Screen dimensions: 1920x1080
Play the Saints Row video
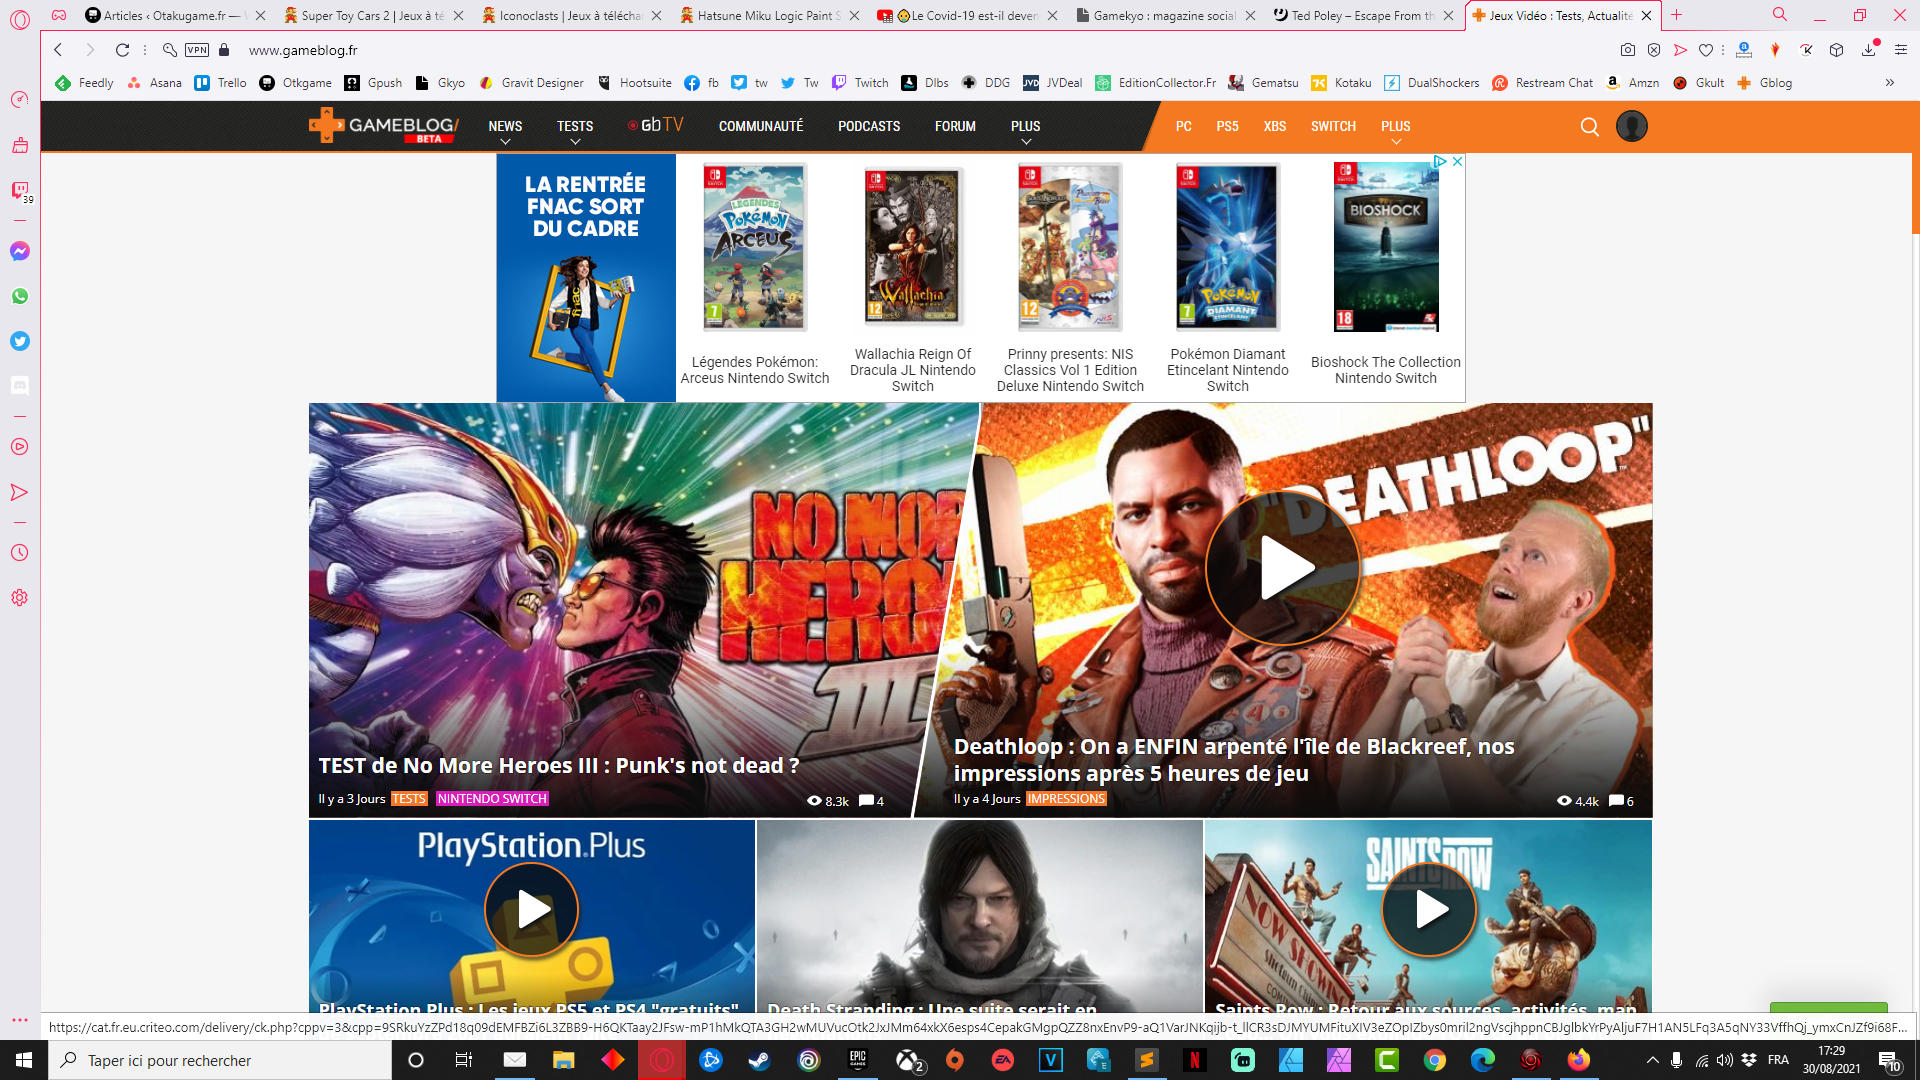[1429, 910]
